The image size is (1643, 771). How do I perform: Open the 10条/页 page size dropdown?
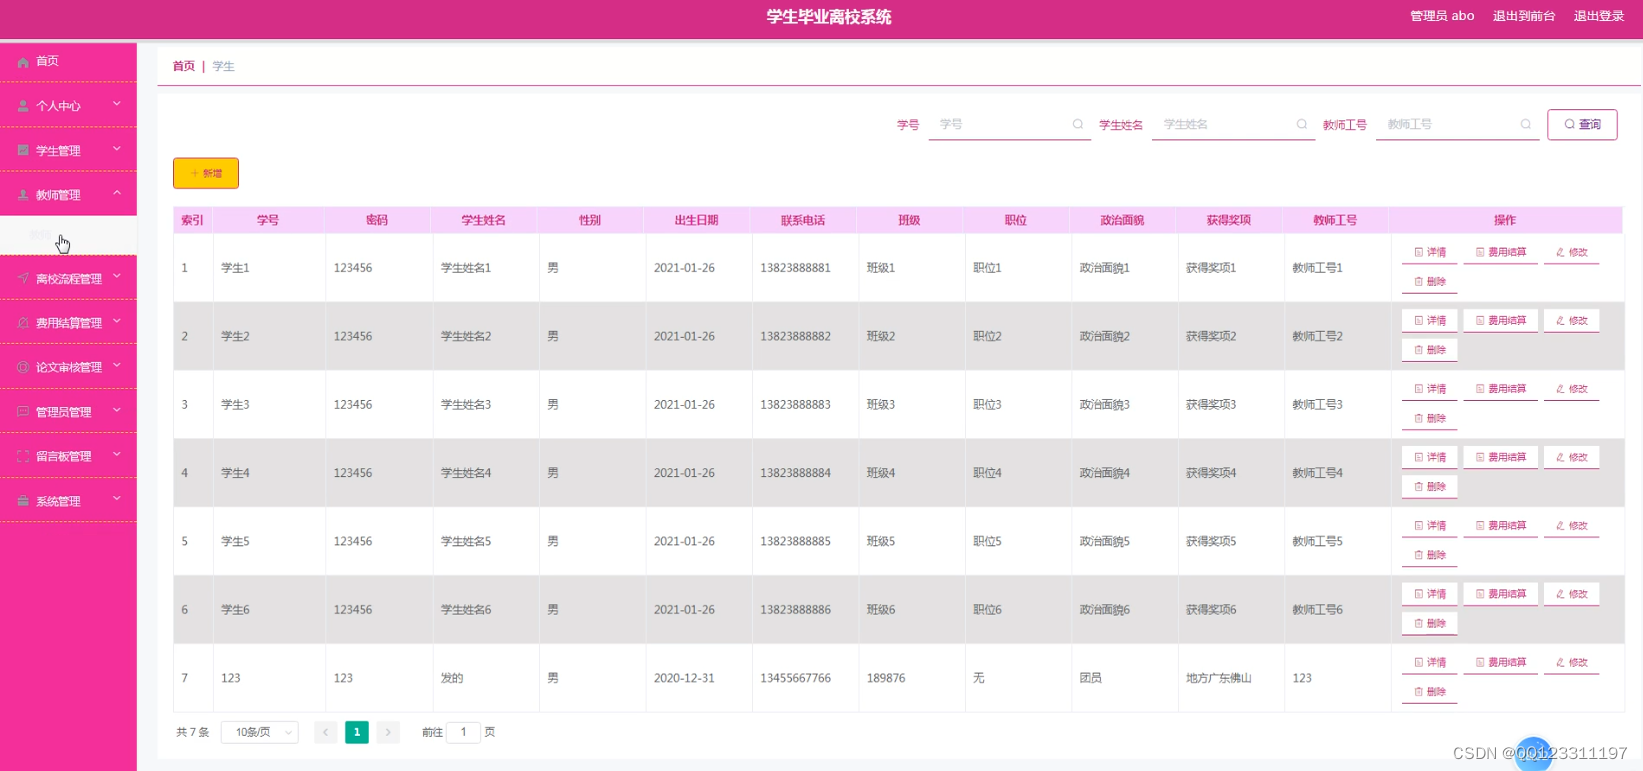click(x=260, y=732)
